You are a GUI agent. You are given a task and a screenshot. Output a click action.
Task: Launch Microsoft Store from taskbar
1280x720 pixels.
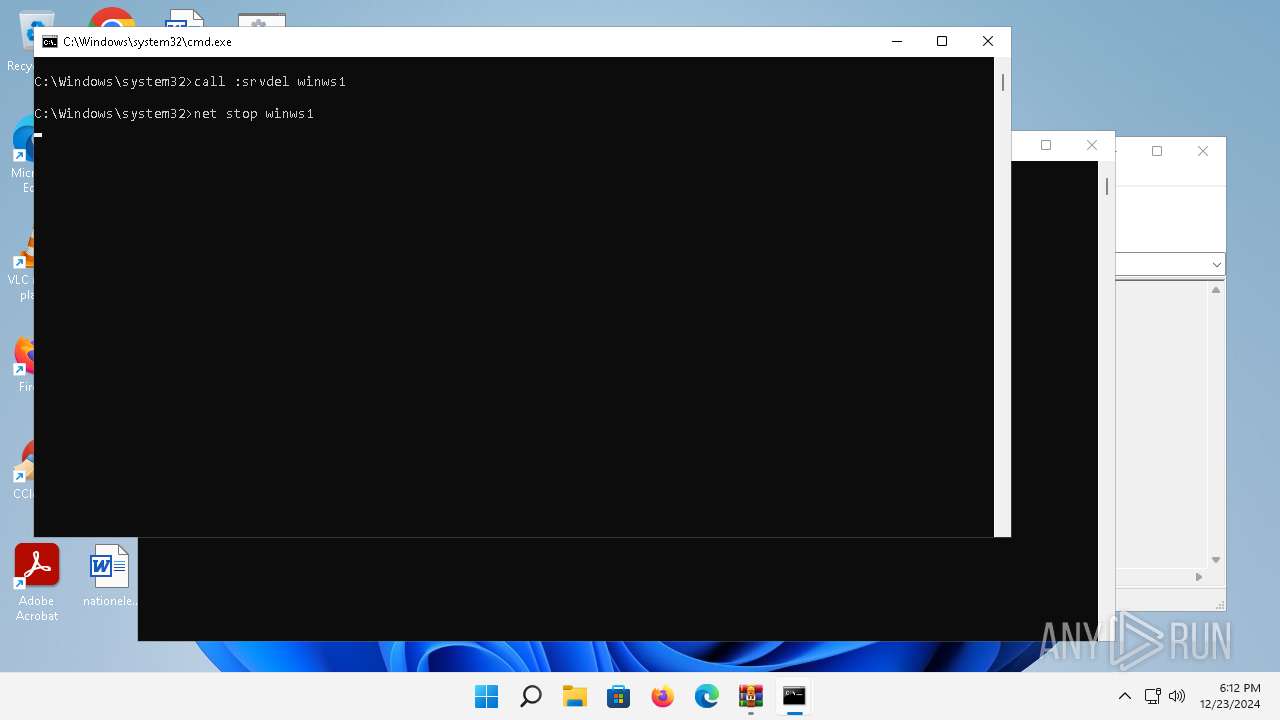pos(619,696)
